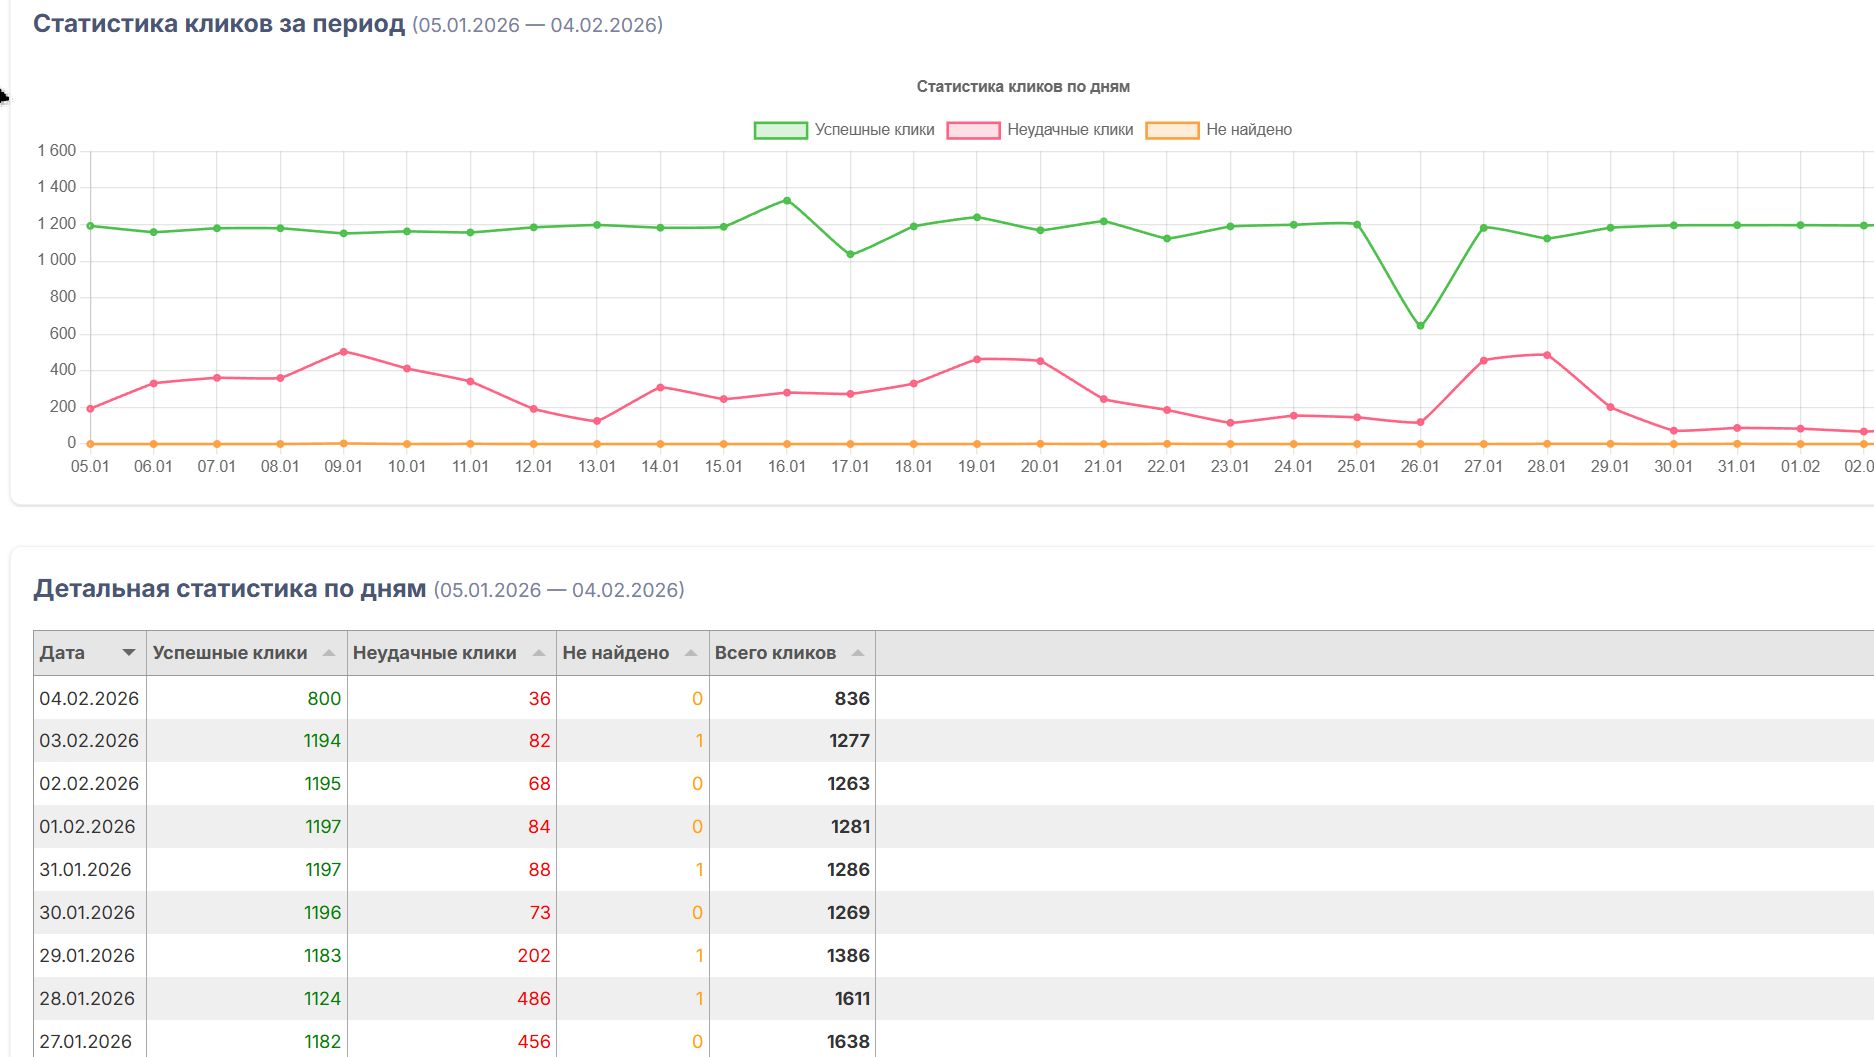Select pink data point at 28.01
This screenshot has width=1874, height=1057.
1547,355
